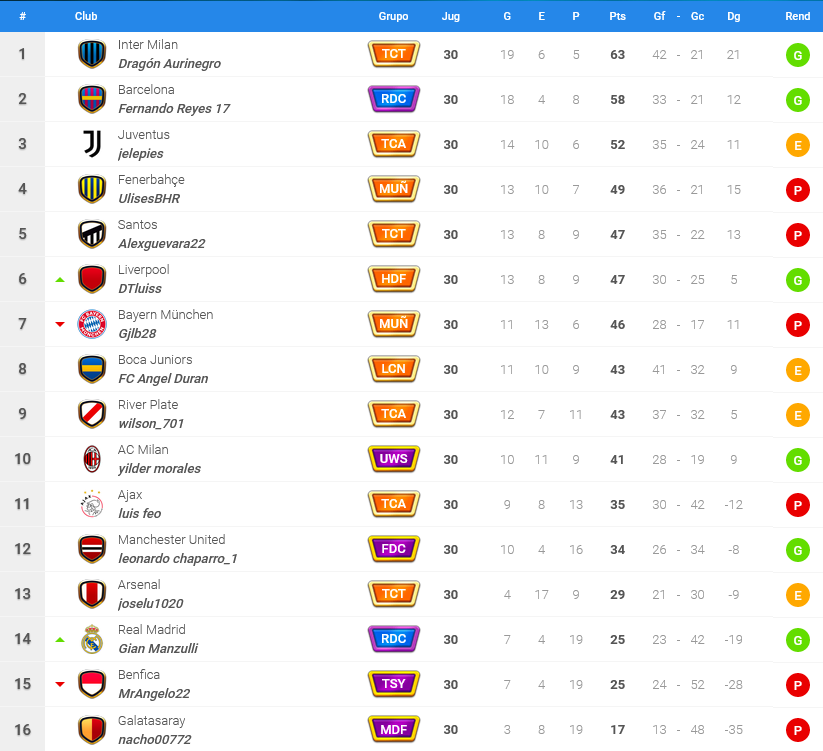Select the Manchester United row

[x=412, y=549]
